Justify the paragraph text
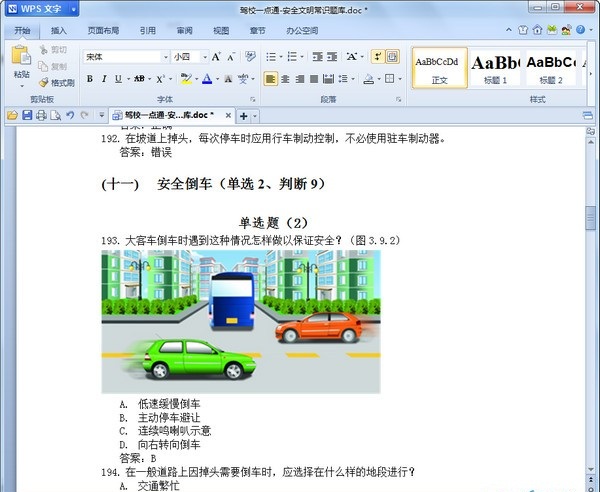The image size is (600, 492). 314,79
